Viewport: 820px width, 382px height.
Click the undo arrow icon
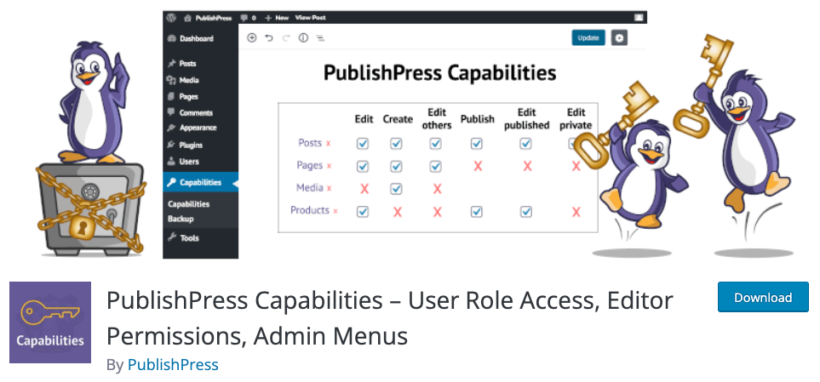pos(269,38)
